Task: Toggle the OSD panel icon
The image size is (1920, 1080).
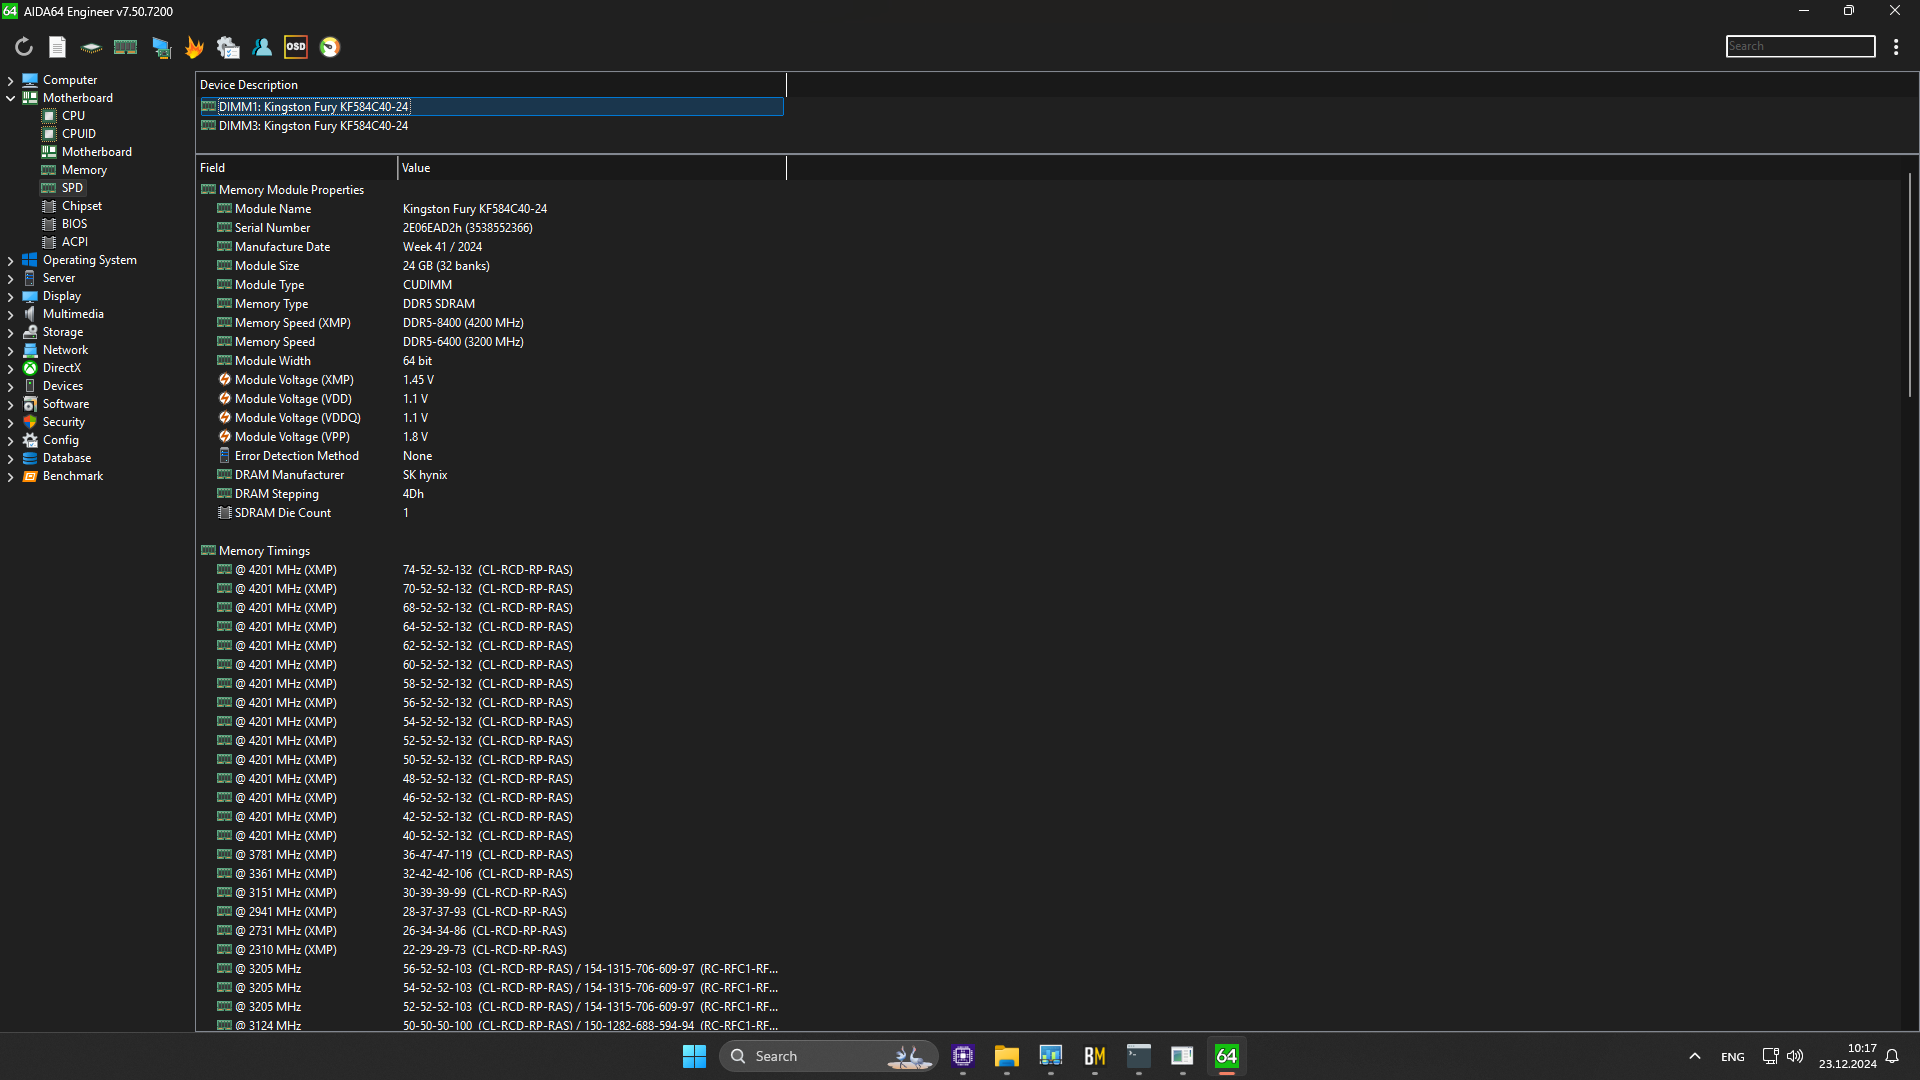Action: click(x=296, y=47)
